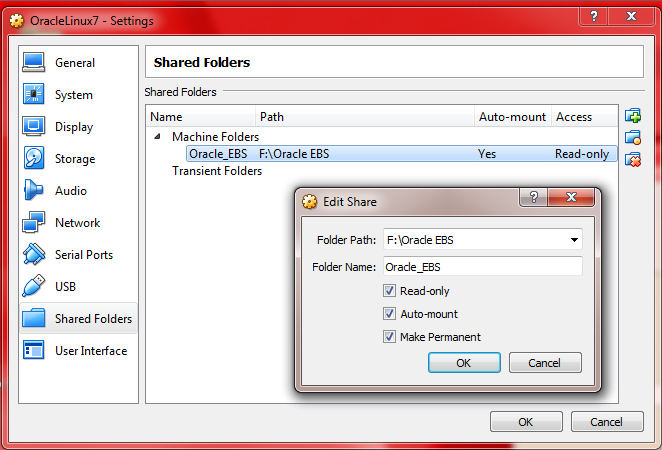Click OK in the Settings window
The width and height of the screenshot is (662, 450).
point(526,422)
